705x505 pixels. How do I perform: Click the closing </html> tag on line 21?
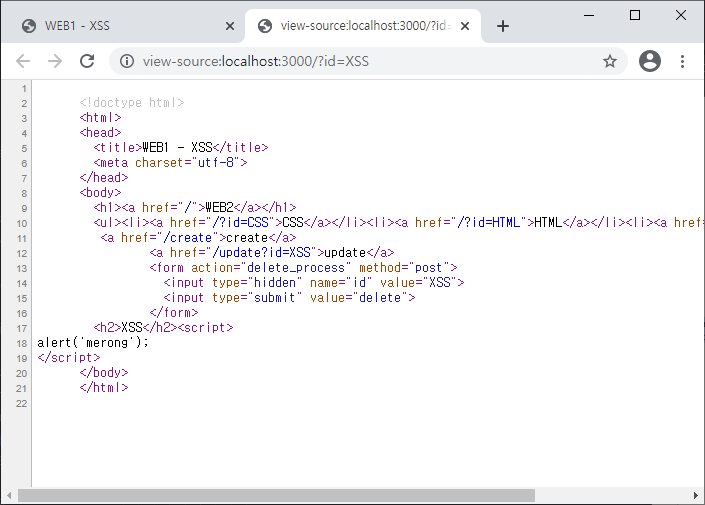[104, 387]
